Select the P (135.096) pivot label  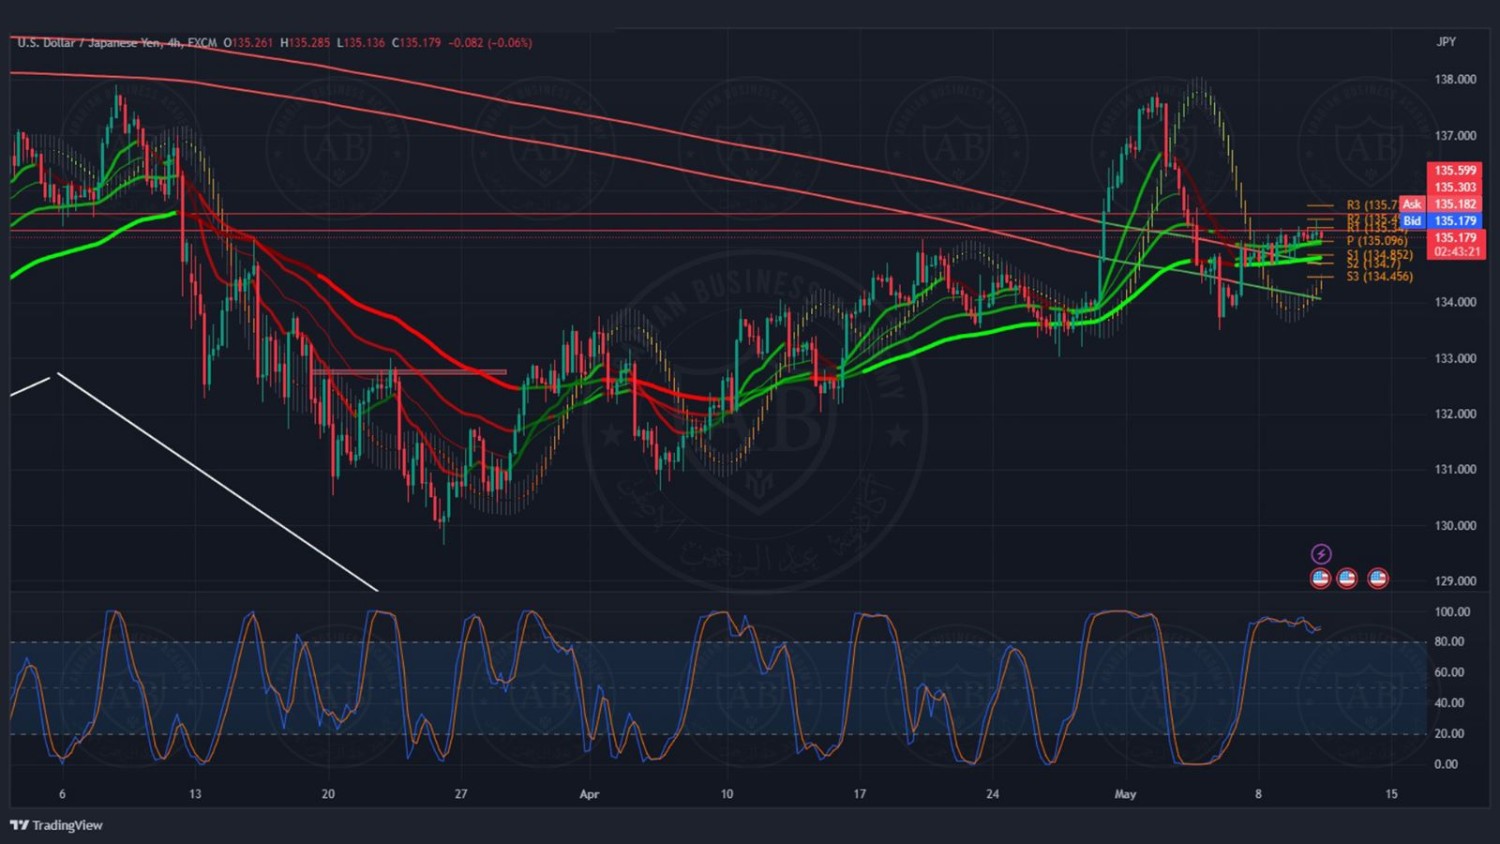[x=1377, y=241]
